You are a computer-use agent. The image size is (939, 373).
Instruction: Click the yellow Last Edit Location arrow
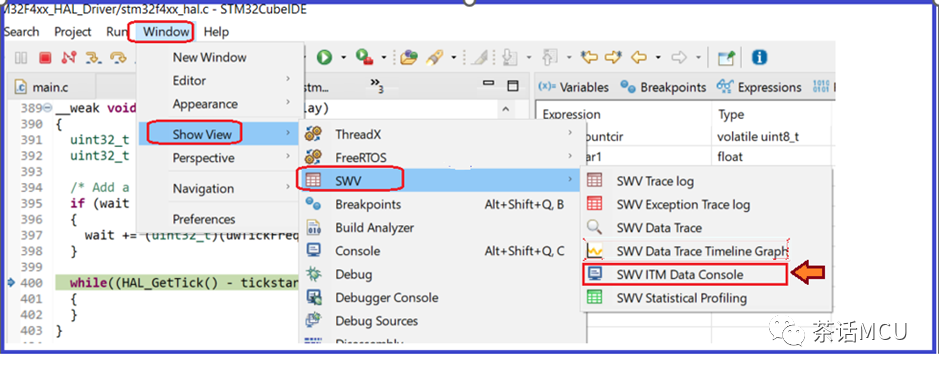coord(590,57)
